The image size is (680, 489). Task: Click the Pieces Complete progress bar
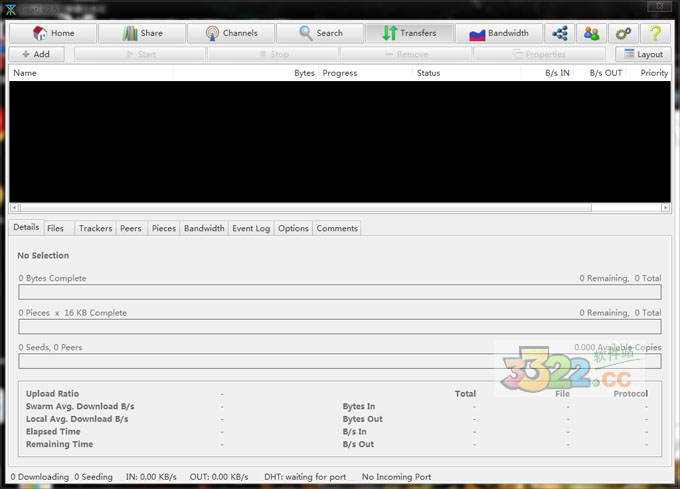pos(340,326)
